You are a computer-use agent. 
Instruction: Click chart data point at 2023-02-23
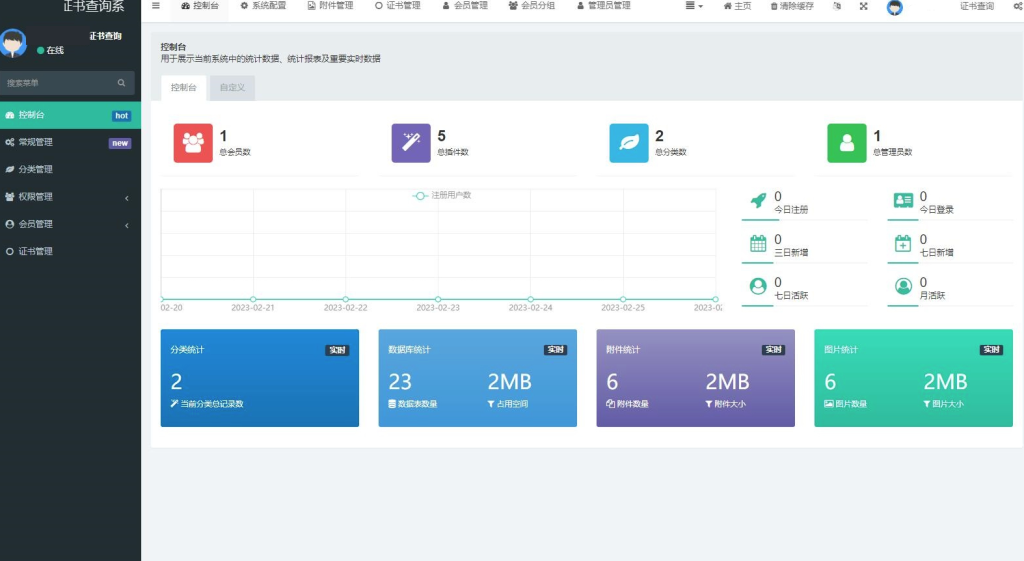pyautogui.click(x=438, y=299)
